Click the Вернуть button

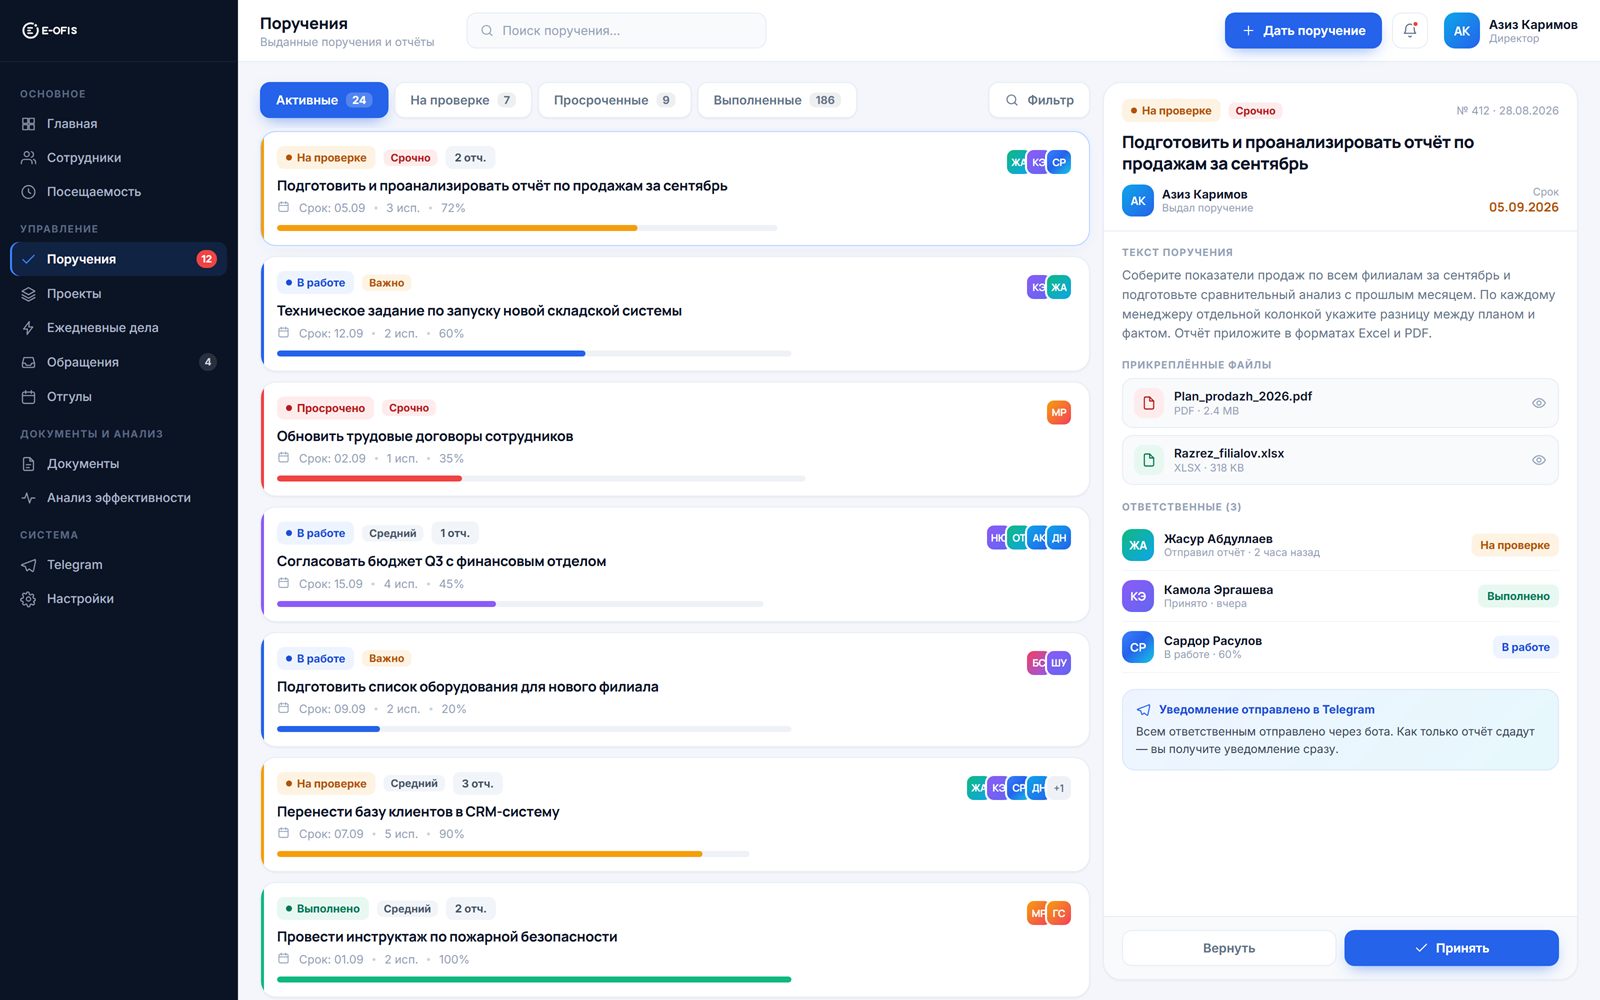pos(1229,948)
